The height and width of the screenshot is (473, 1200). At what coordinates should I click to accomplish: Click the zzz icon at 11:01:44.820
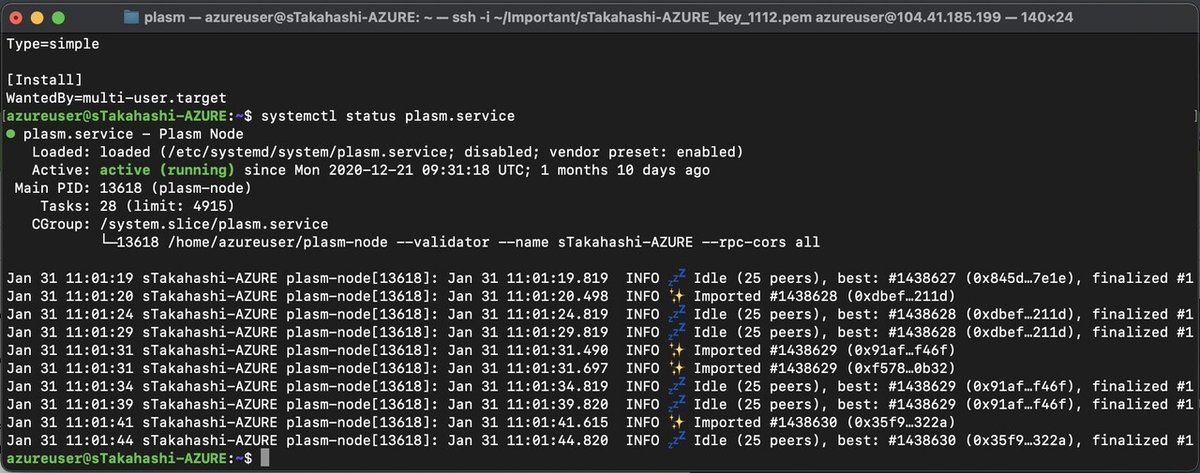(x=675, y=440)
